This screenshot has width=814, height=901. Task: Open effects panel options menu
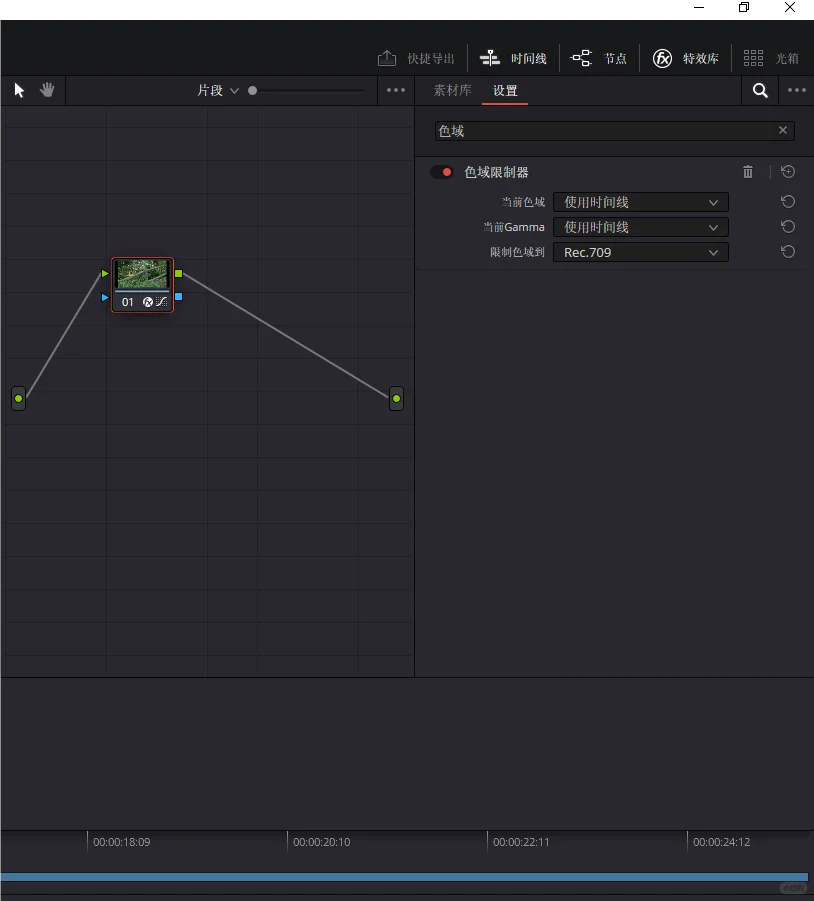click(797, 90)
